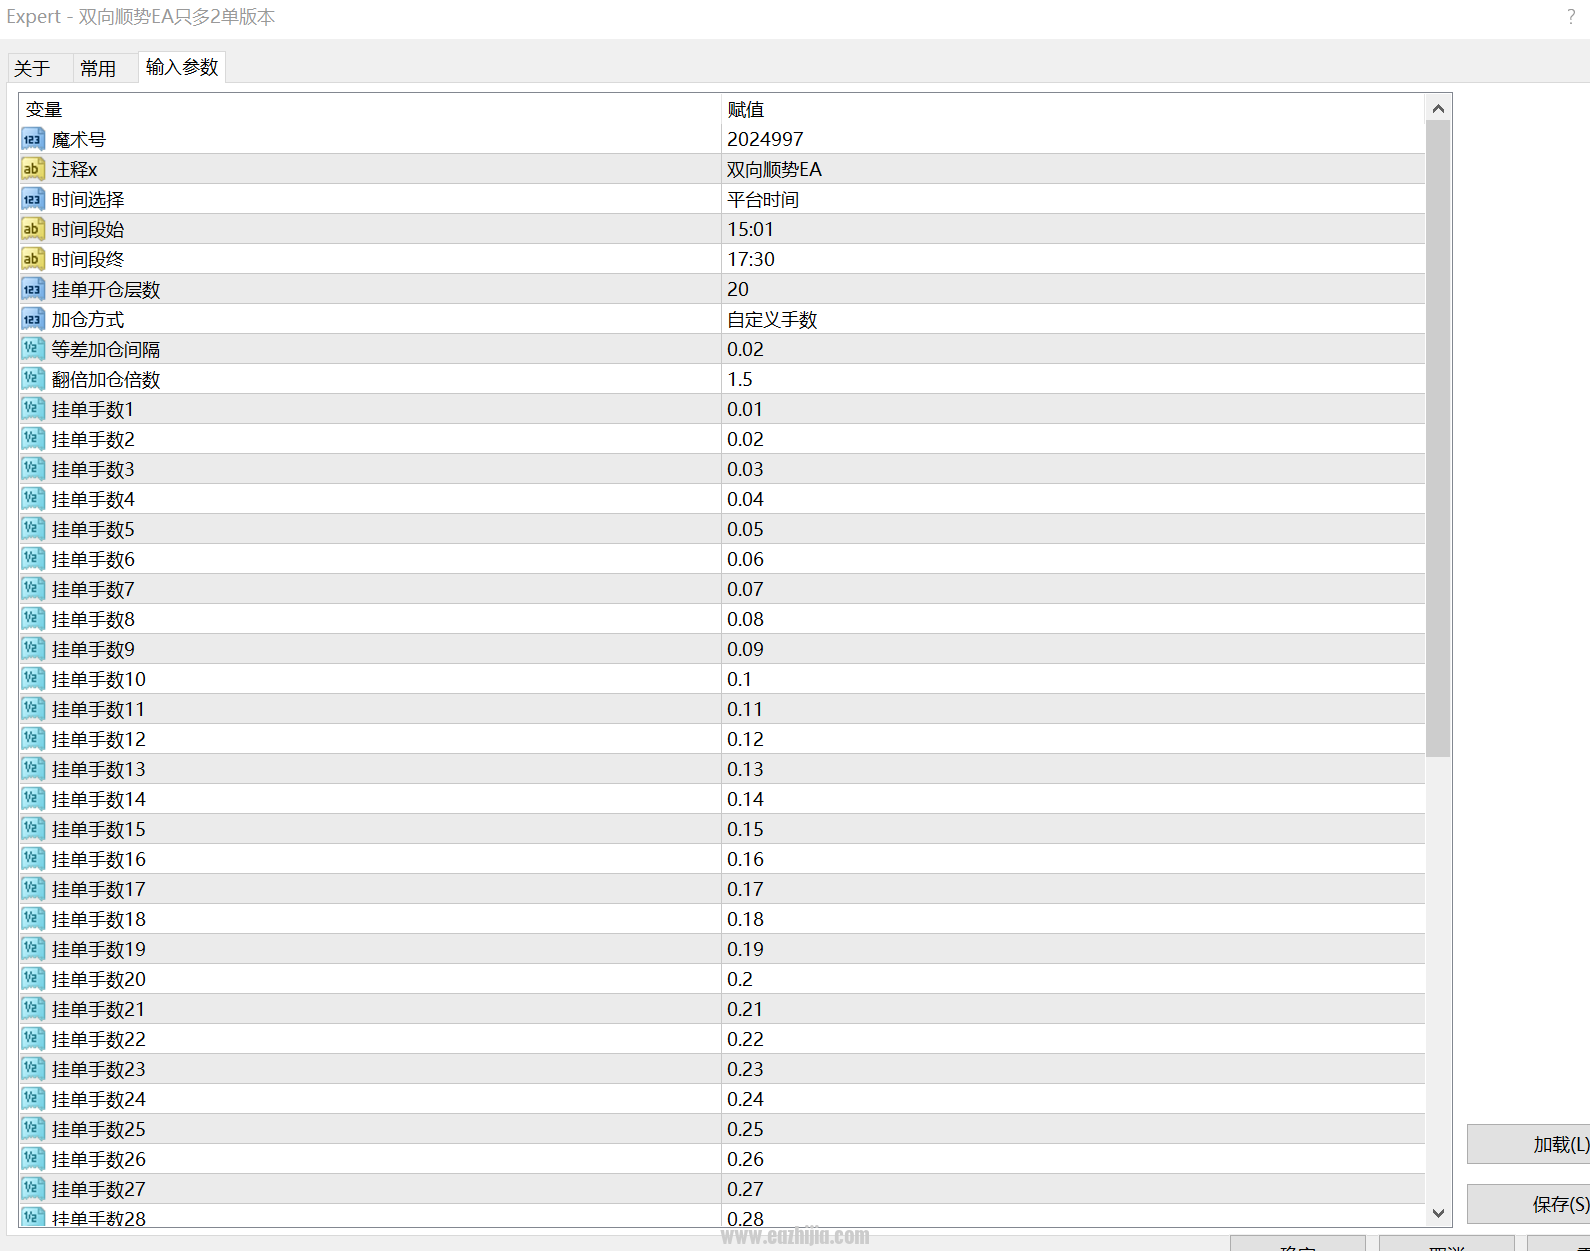Edit the 挂单开仓层数 value 20
Screen dimensions: 1590x1251
point(1073,289)
